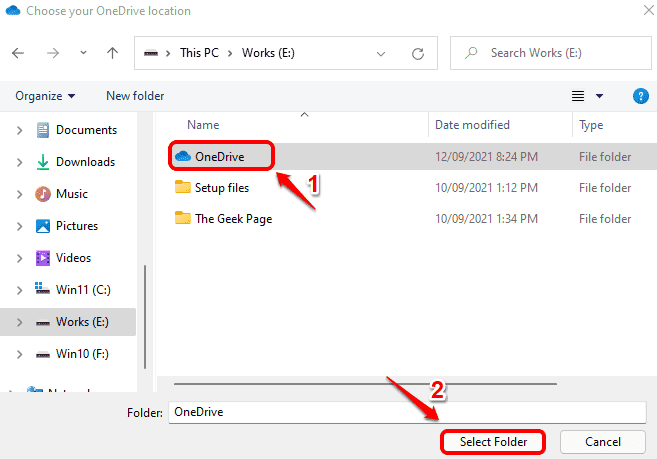Viewport: 657px width, 459px height.
Task: Open the view options dropdown arrow
Action: pos(600,96)
